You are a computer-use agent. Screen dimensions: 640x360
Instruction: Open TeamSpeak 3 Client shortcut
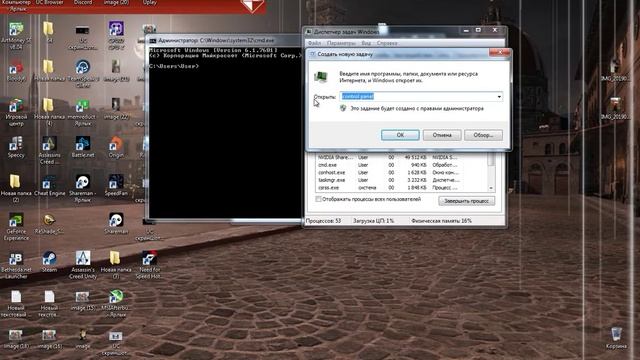tap(82, 73)
